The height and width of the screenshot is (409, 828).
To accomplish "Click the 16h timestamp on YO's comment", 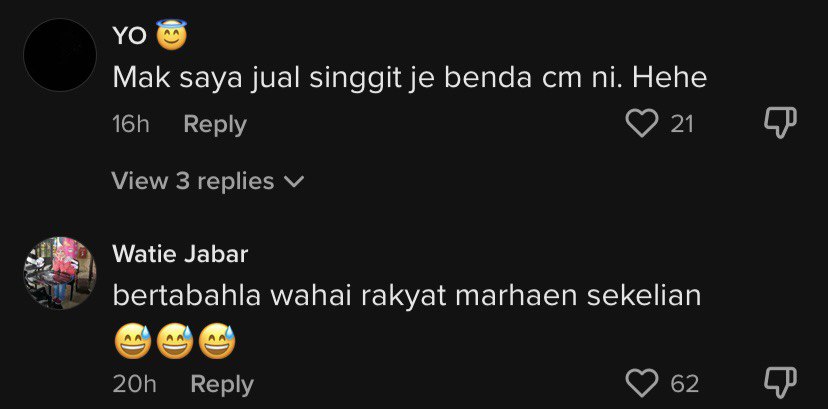I will point(131,125).
